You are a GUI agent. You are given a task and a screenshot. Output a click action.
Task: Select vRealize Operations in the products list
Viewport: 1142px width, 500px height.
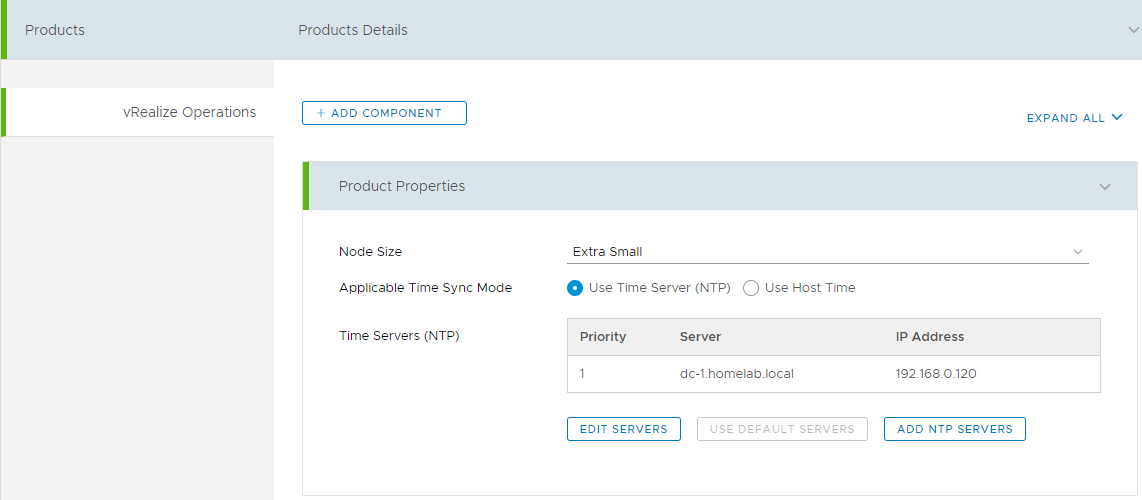pos(138,112)
